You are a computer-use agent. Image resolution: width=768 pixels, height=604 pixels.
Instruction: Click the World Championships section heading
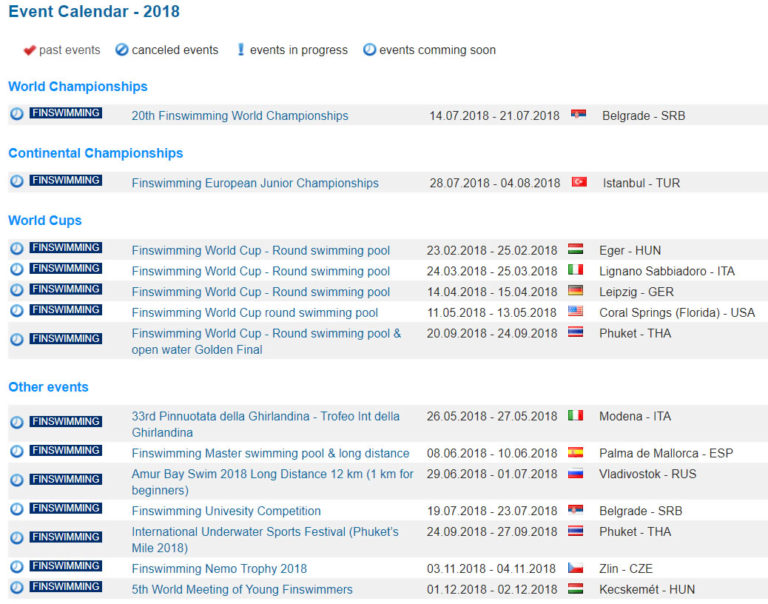(78, 87)
